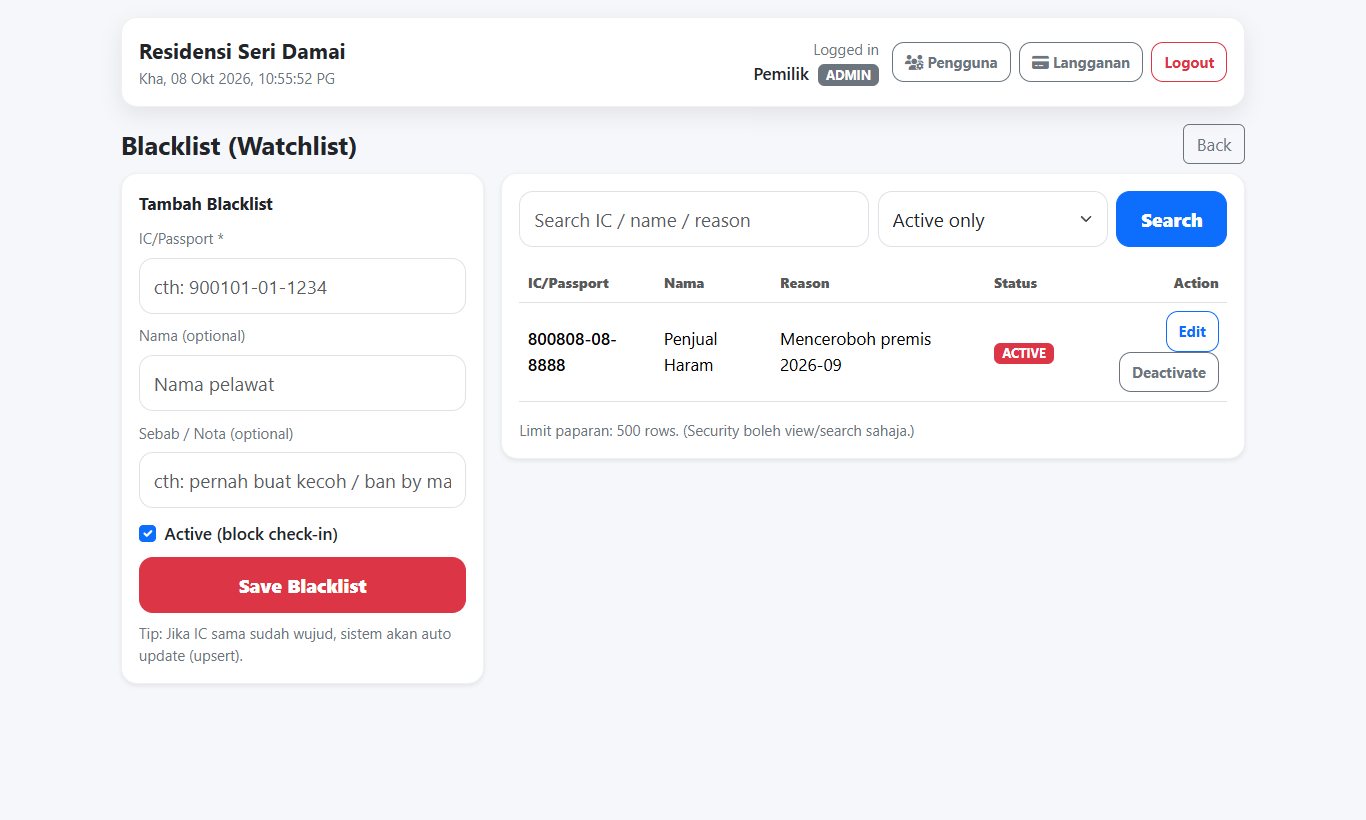Click the Pemilik user name
This screenshot has height=820, width=1366.
point(781,74)
